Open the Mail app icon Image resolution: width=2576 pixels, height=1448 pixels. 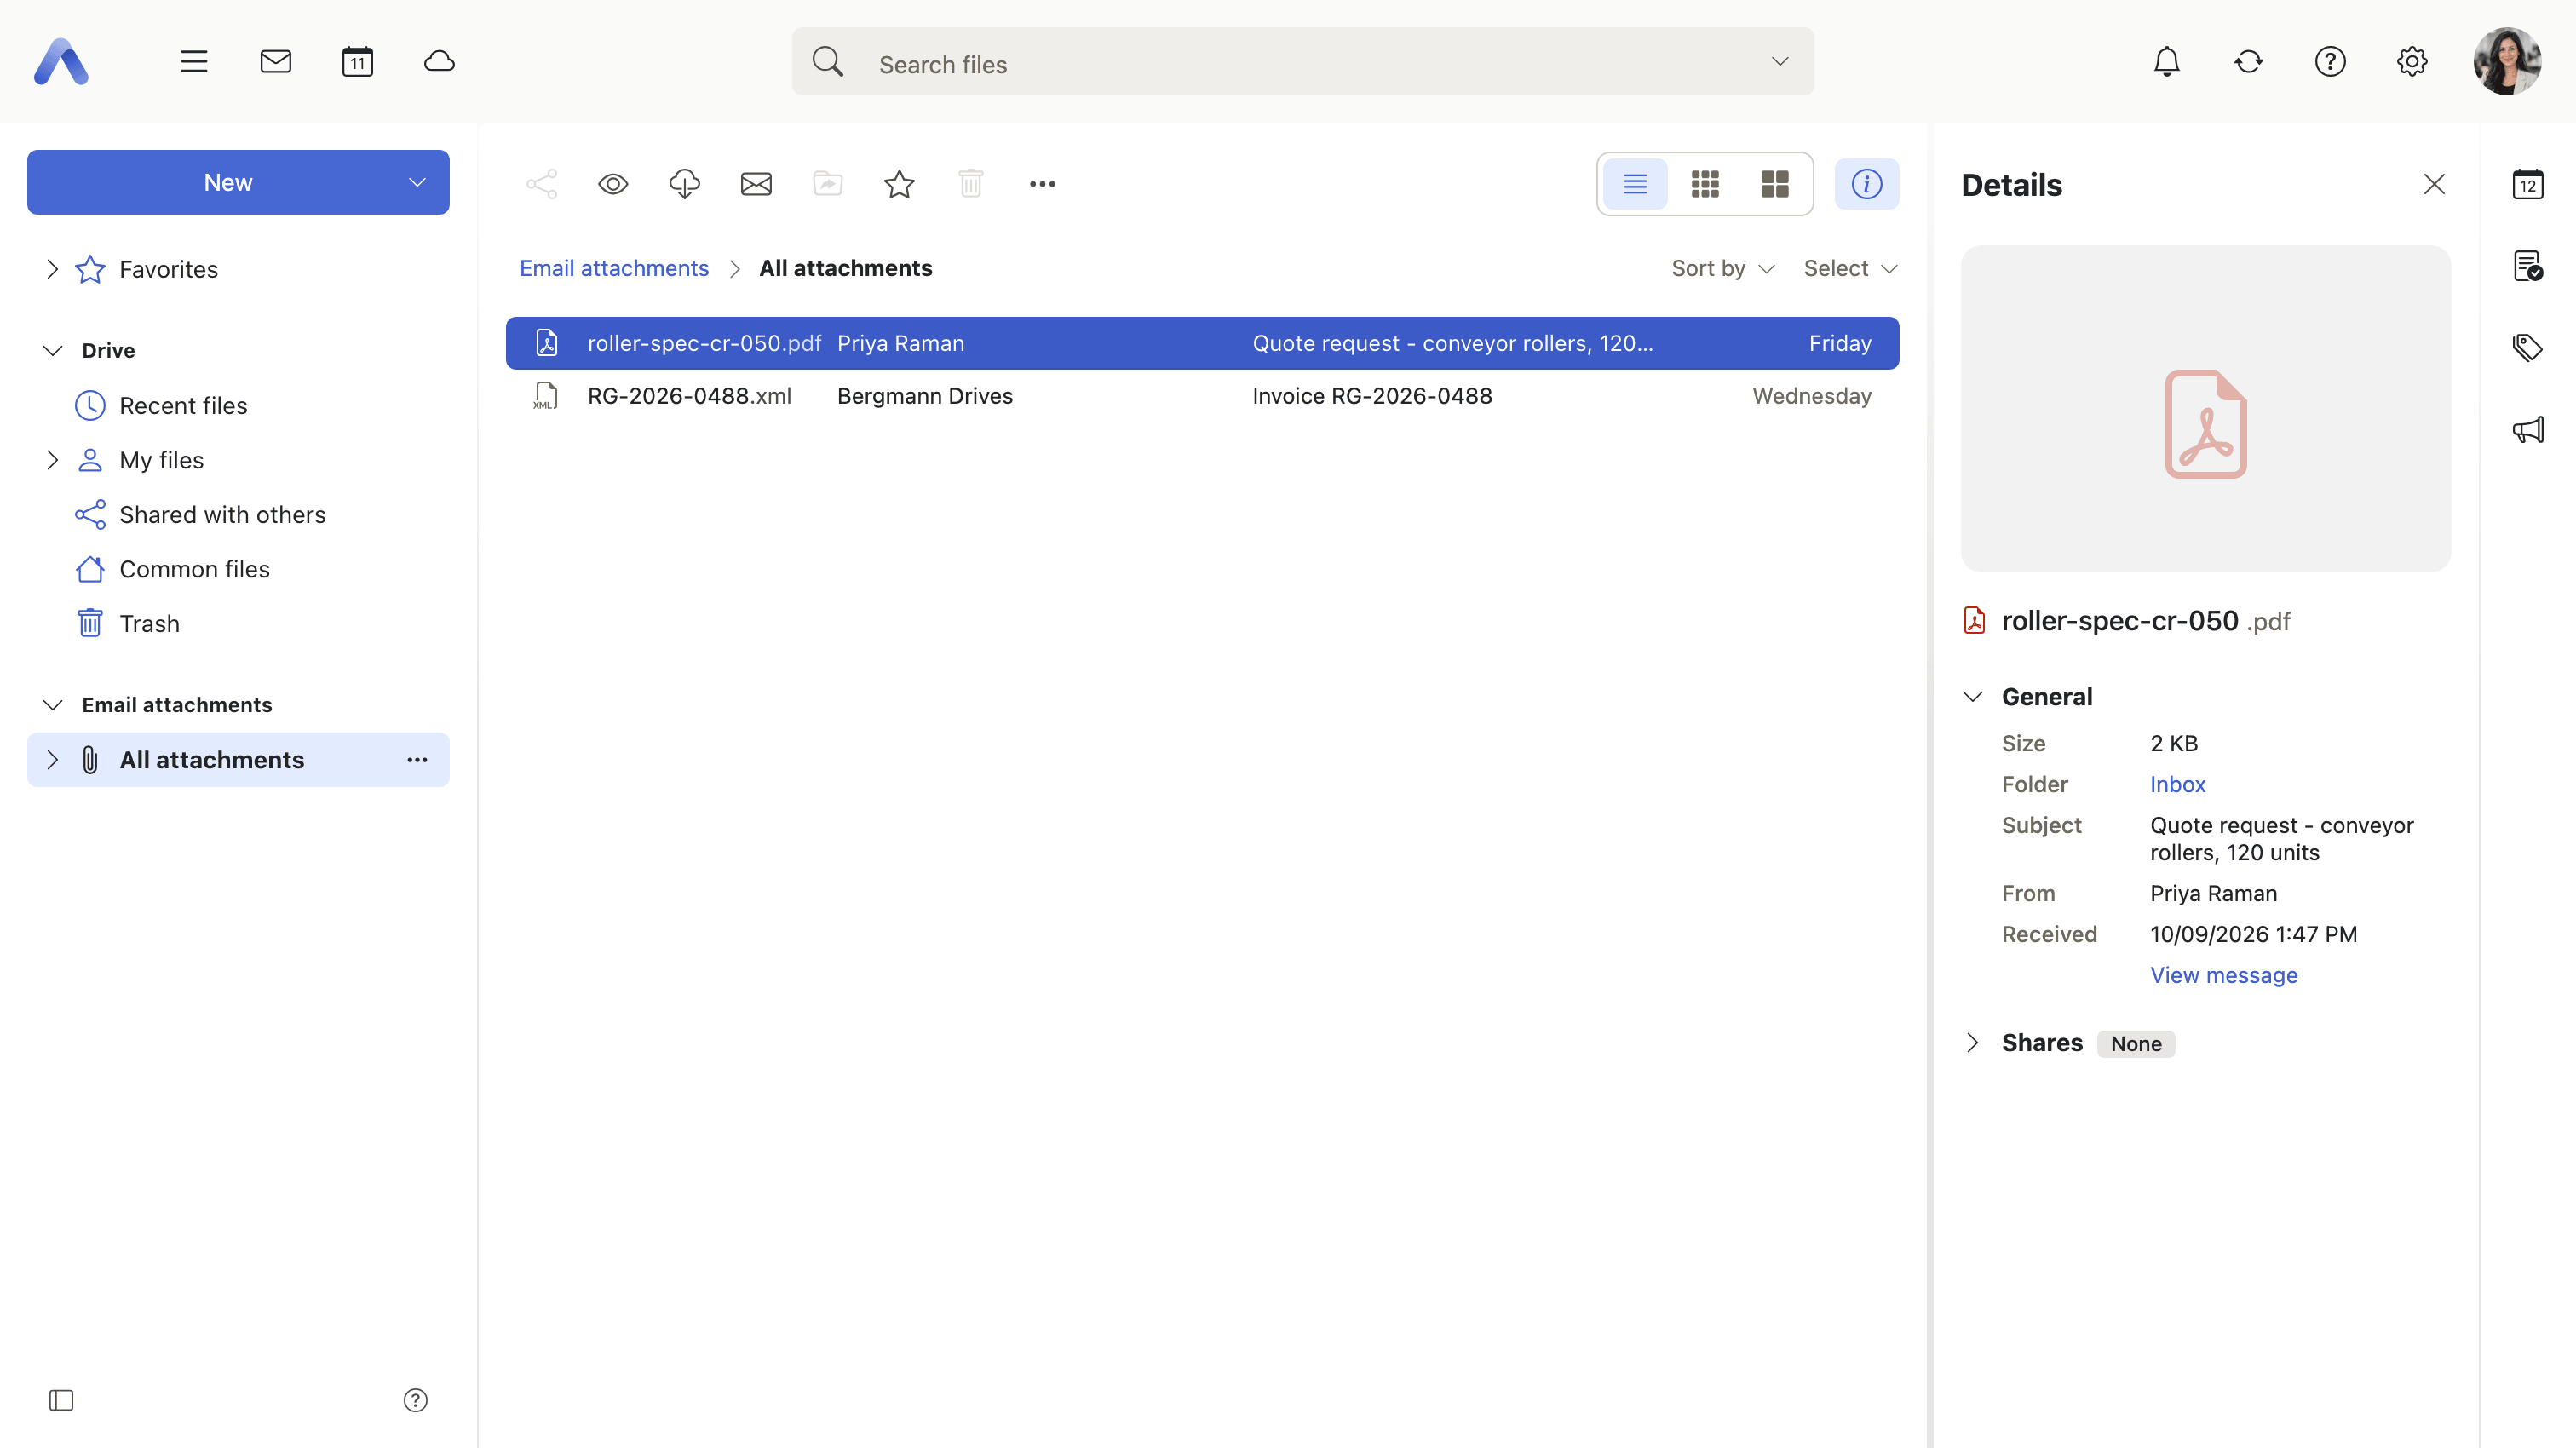(276, 62)
